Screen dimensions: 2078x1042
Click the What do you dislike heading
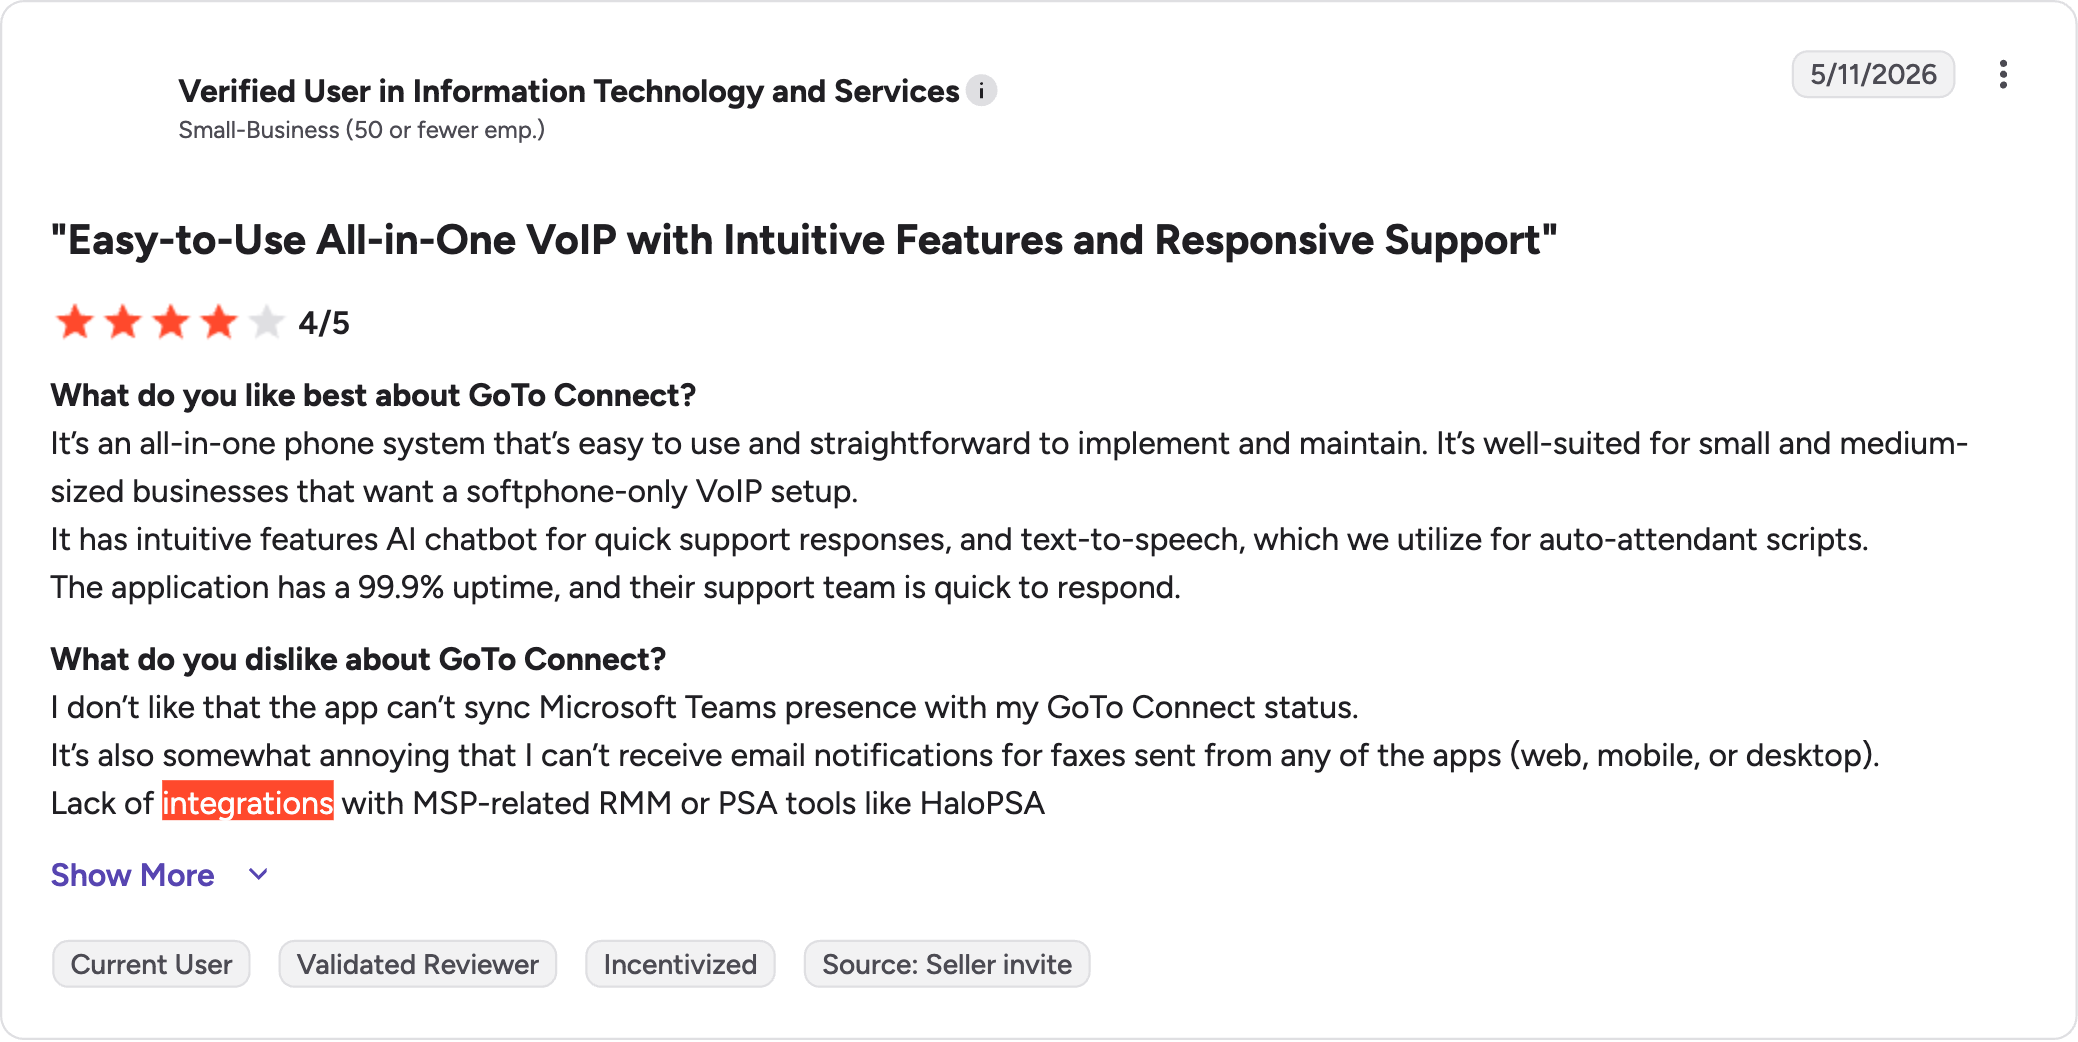[x=358, y=659]
